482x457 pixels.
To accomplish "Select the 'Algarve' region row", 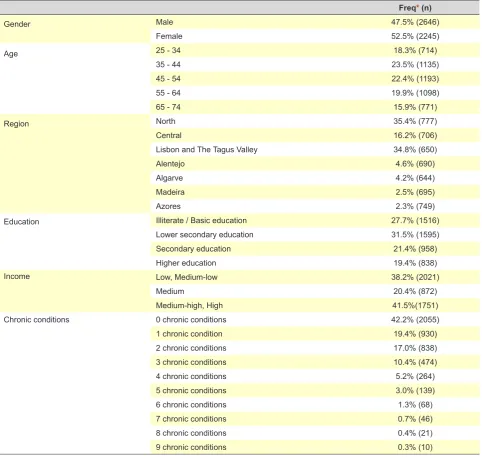I will pyautogui.click(x=169, y=178).
